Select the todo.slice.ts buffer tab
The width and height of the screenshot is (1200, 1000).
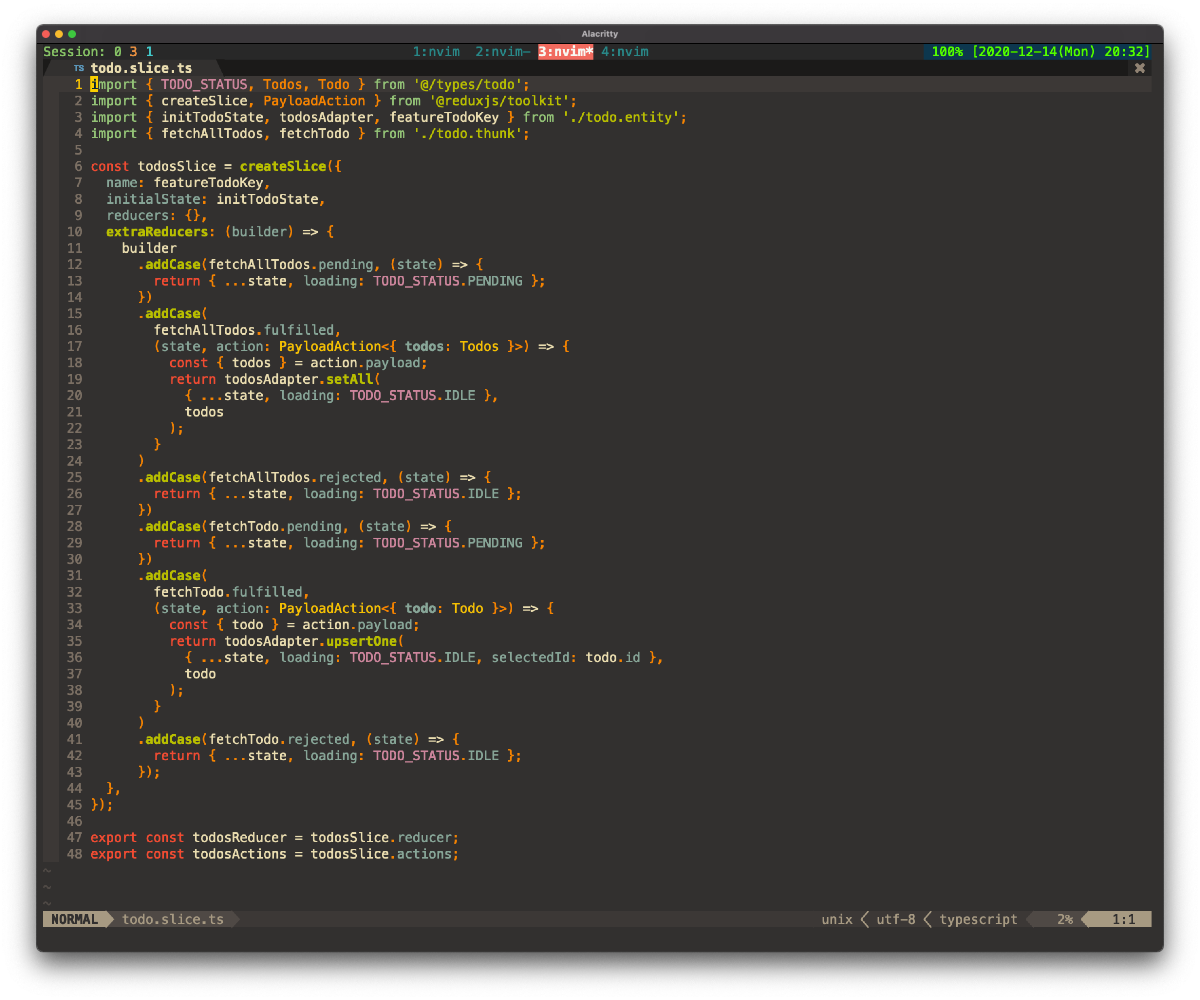(x=133, y=68)
